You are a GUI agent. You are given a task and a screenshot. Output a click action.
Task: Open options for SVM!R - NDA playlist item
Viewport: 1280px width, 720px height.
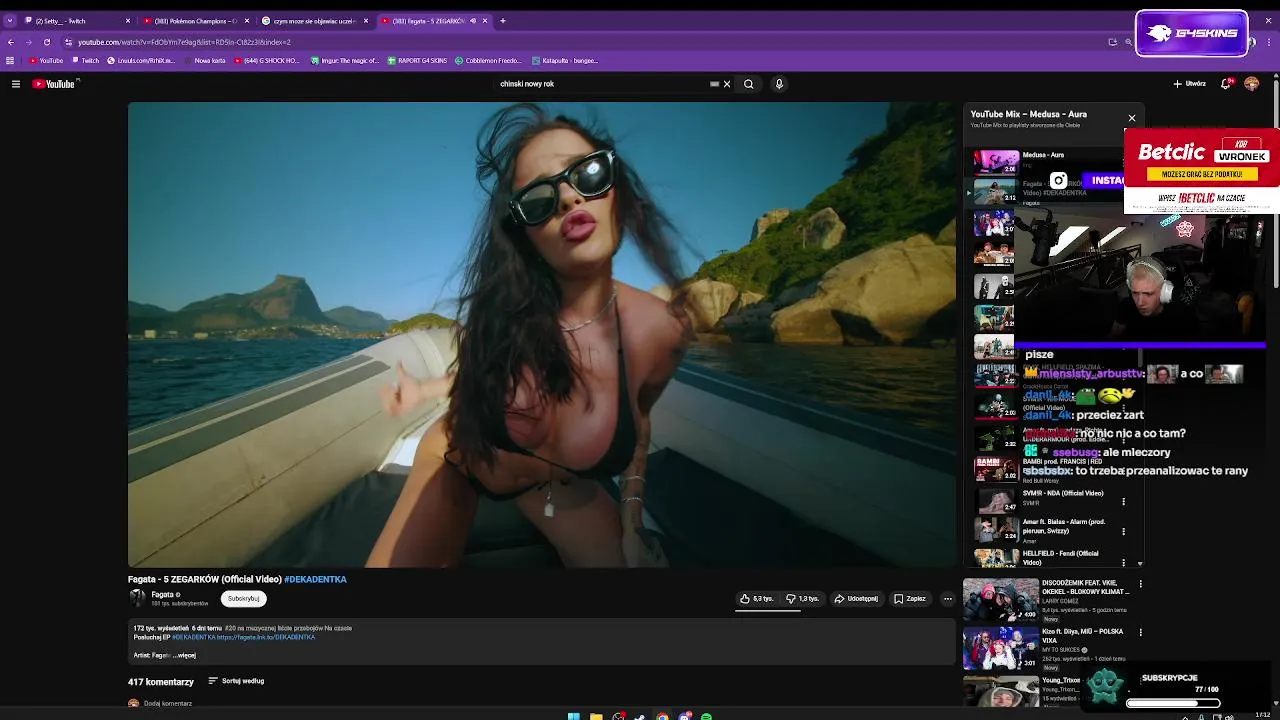click(x=1124, y=502)
